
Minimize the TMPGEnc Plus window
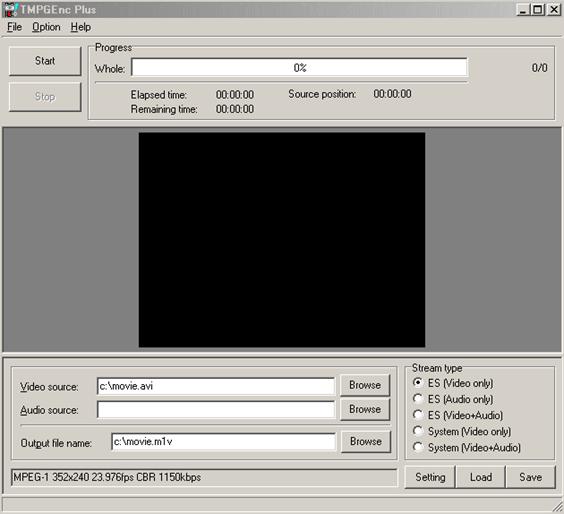[x=523, y=9]
